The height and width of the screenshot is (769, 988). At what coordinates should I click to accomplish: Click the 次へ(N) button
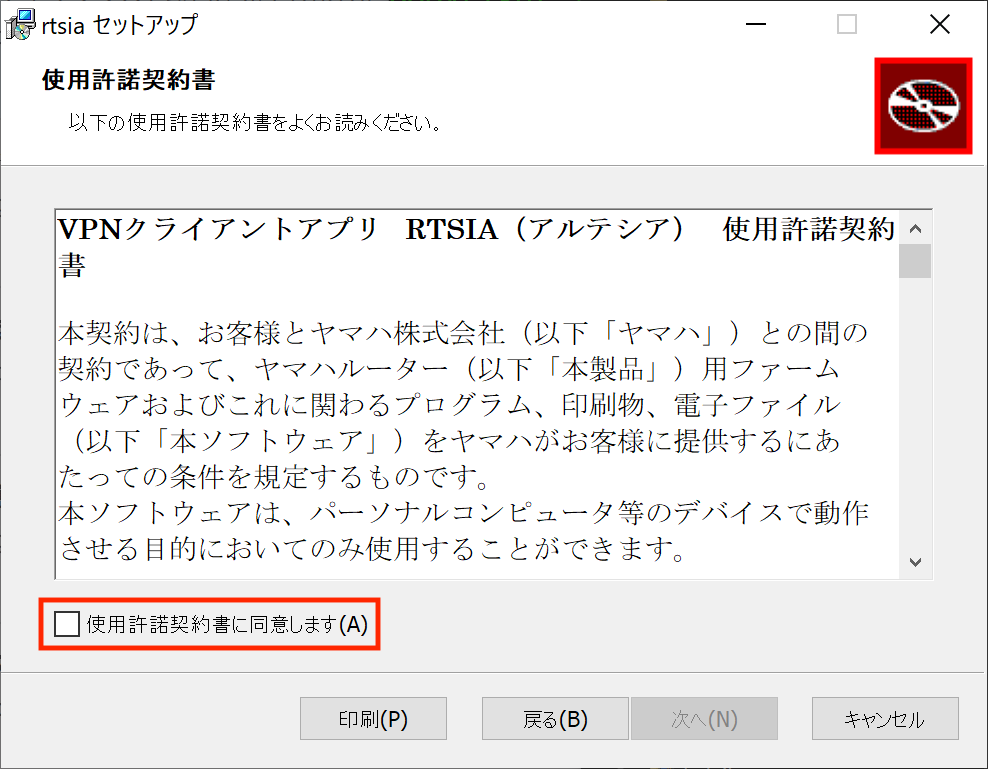704,718
